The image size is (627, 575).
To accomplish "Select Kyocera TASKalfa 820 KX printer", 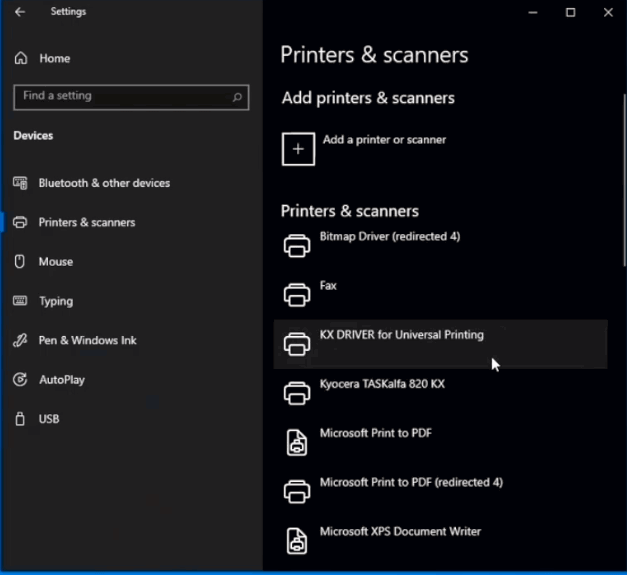I will click(x=441, y=393).
